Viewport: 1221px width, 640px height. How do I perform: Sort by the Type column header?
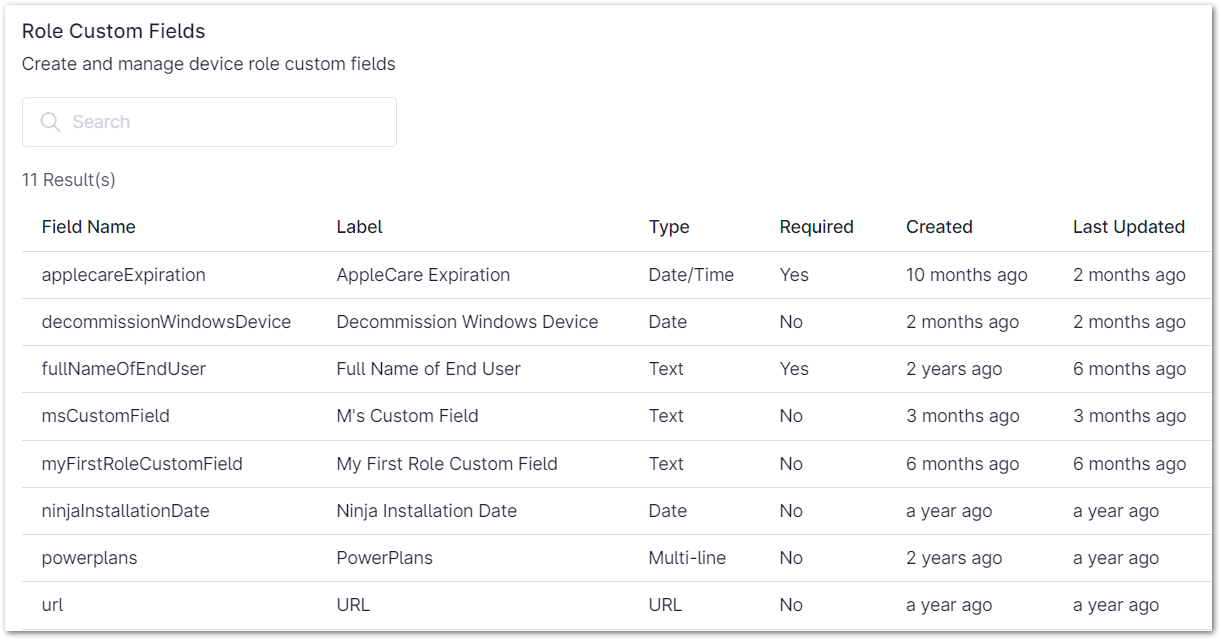coord(669,227)
